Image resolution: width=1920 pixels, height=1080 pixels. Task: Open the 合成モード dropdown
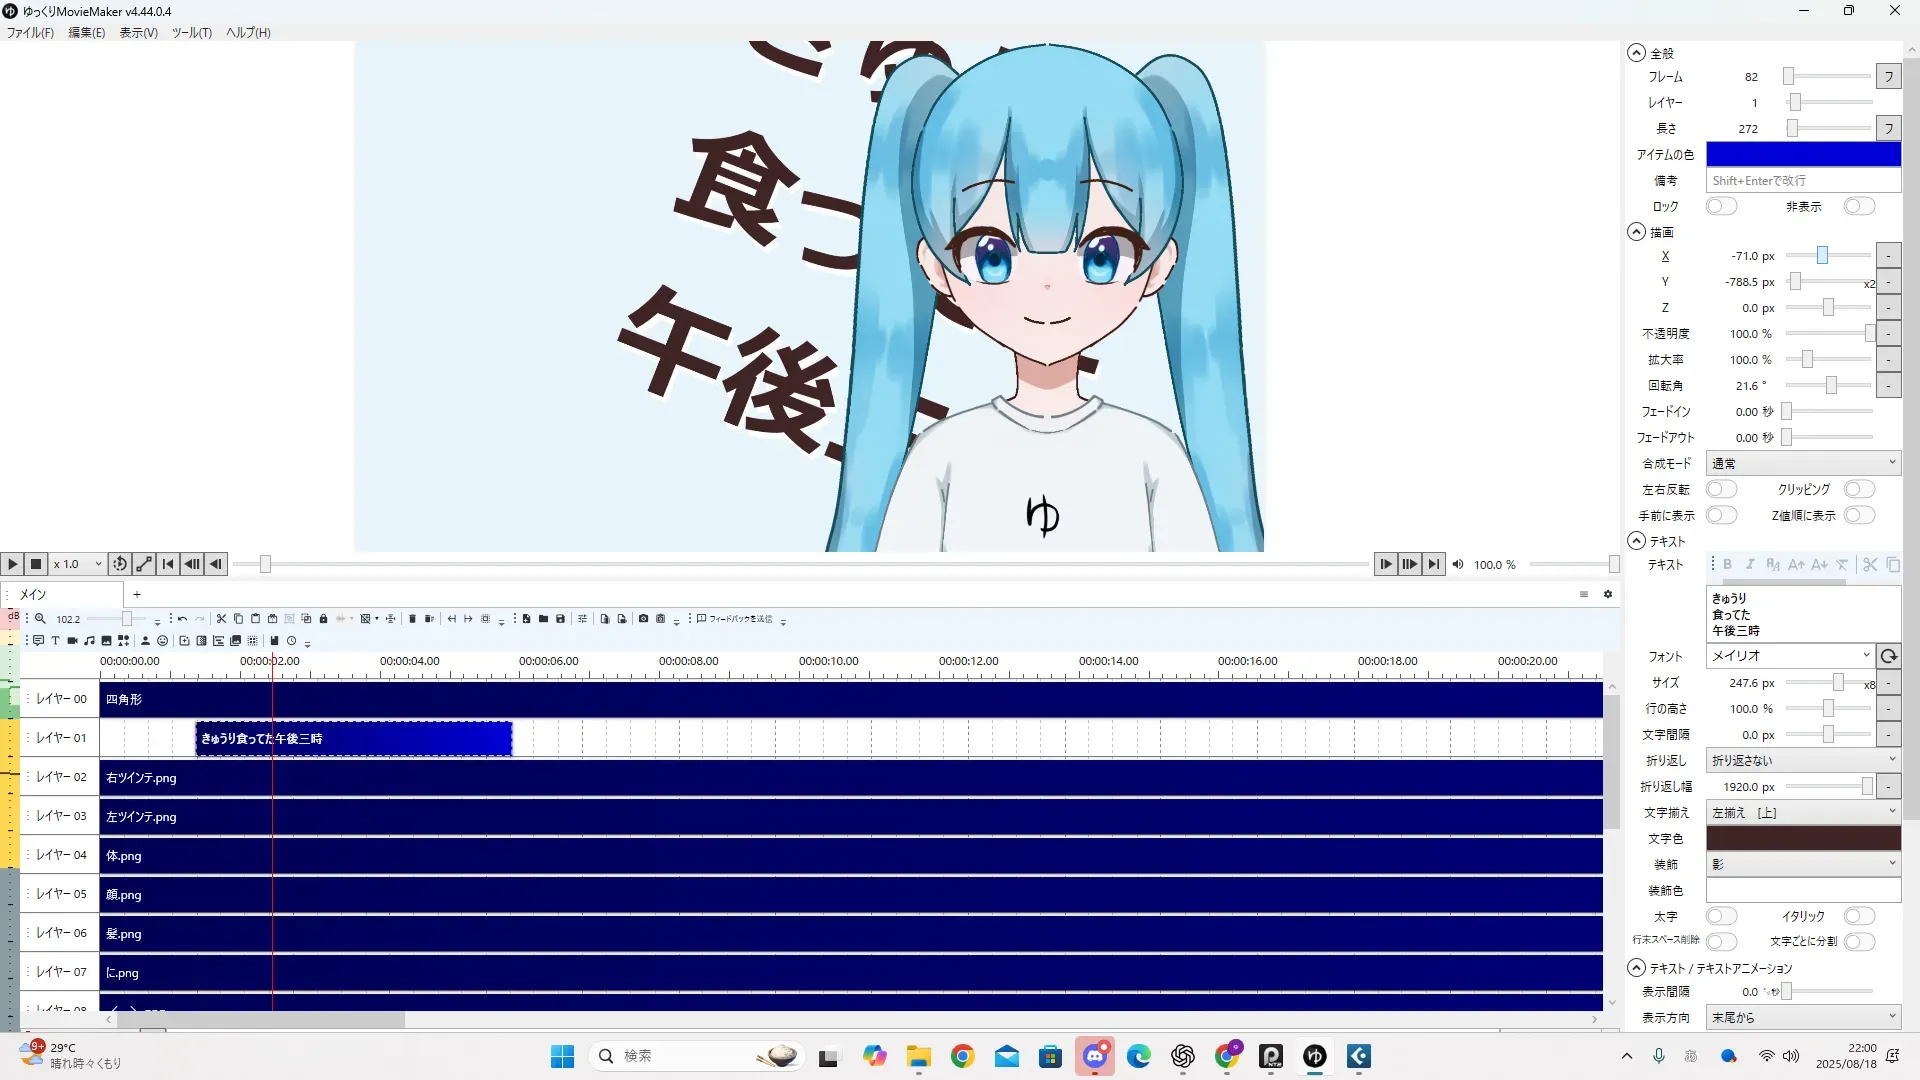[1802, 463]
